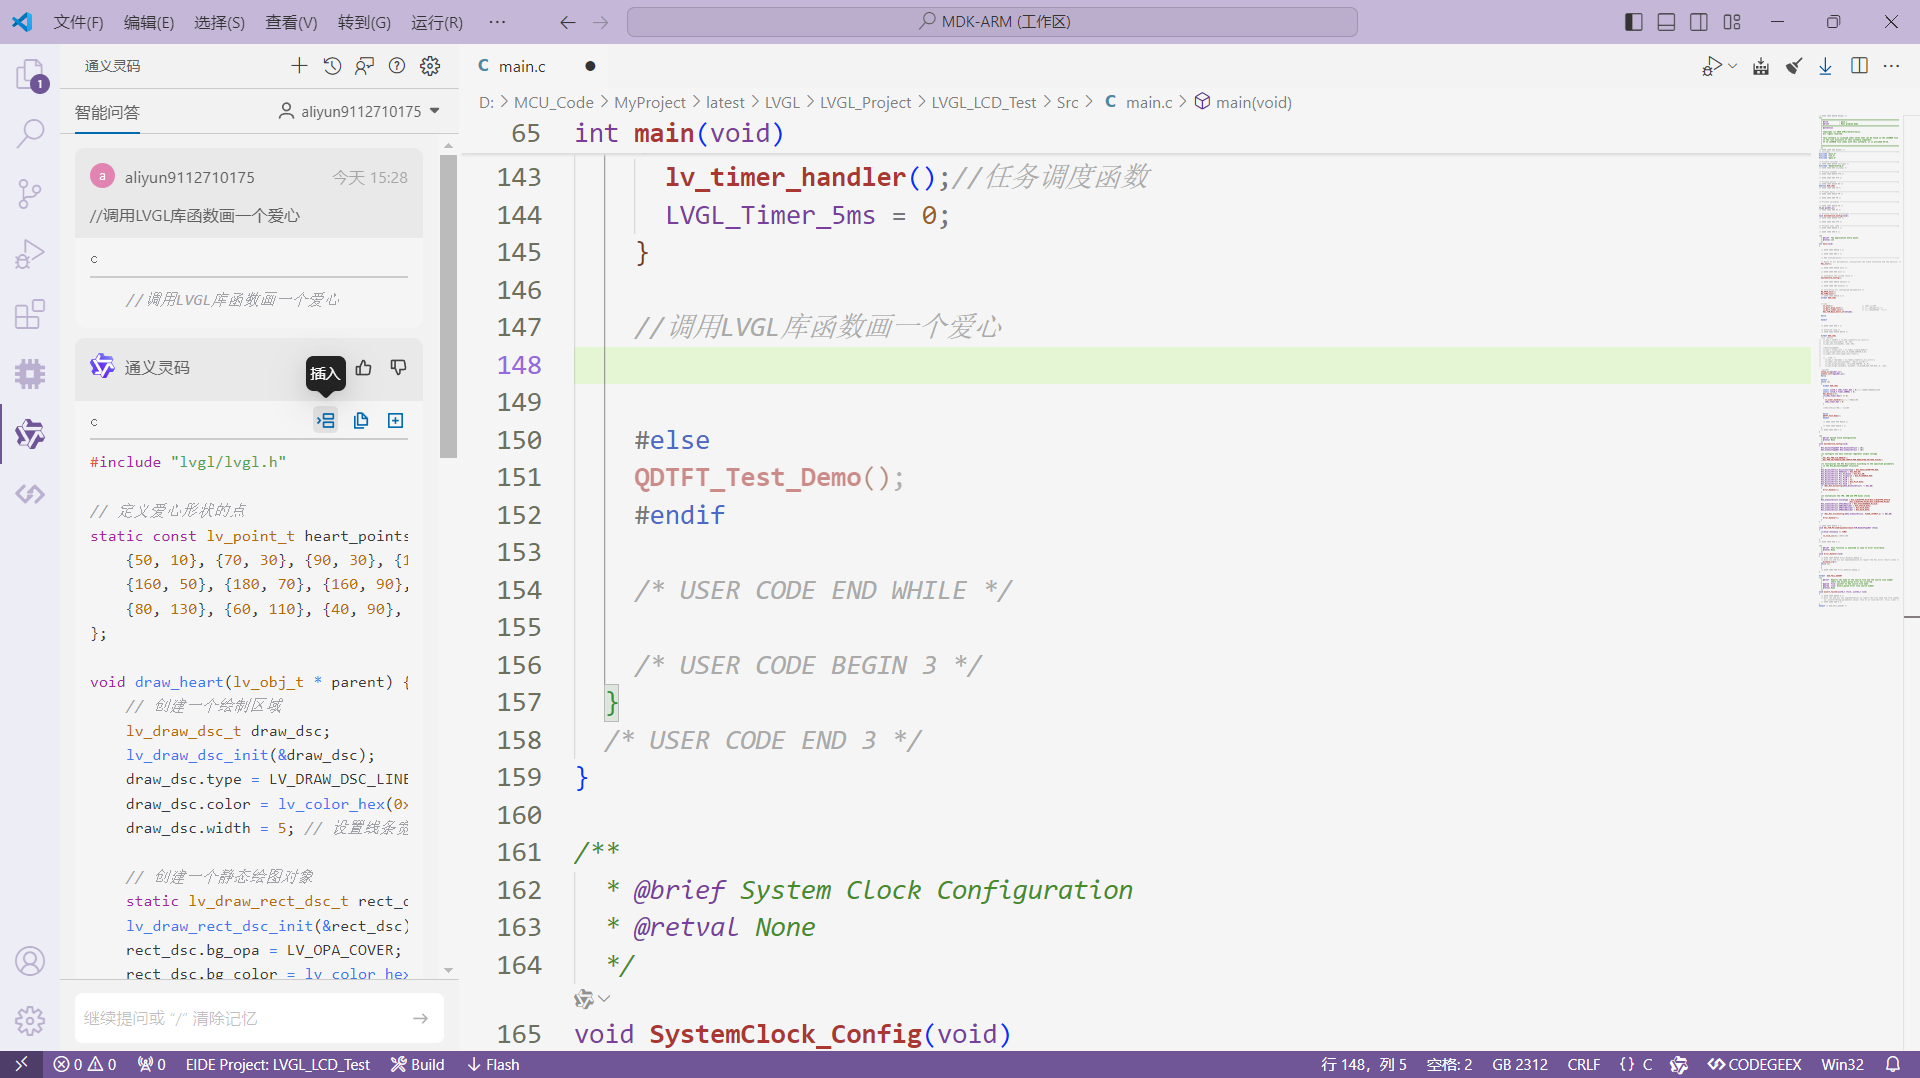Viewport: 1920px width, 1078px height.
Task: Click the clean icon in editor toolbar
Action: pos(1794,66)
